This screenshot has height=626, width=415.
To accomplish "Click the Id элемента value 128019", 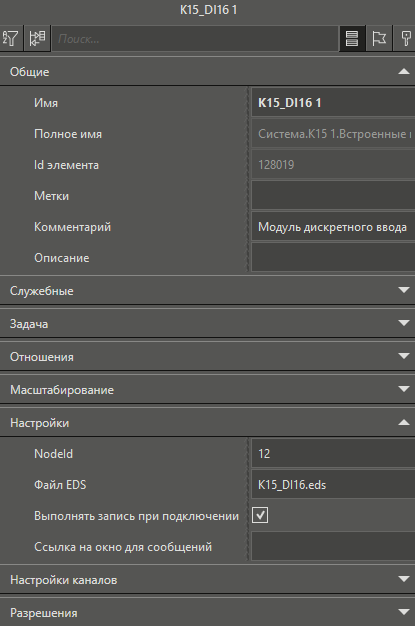I will pos(333,165).
